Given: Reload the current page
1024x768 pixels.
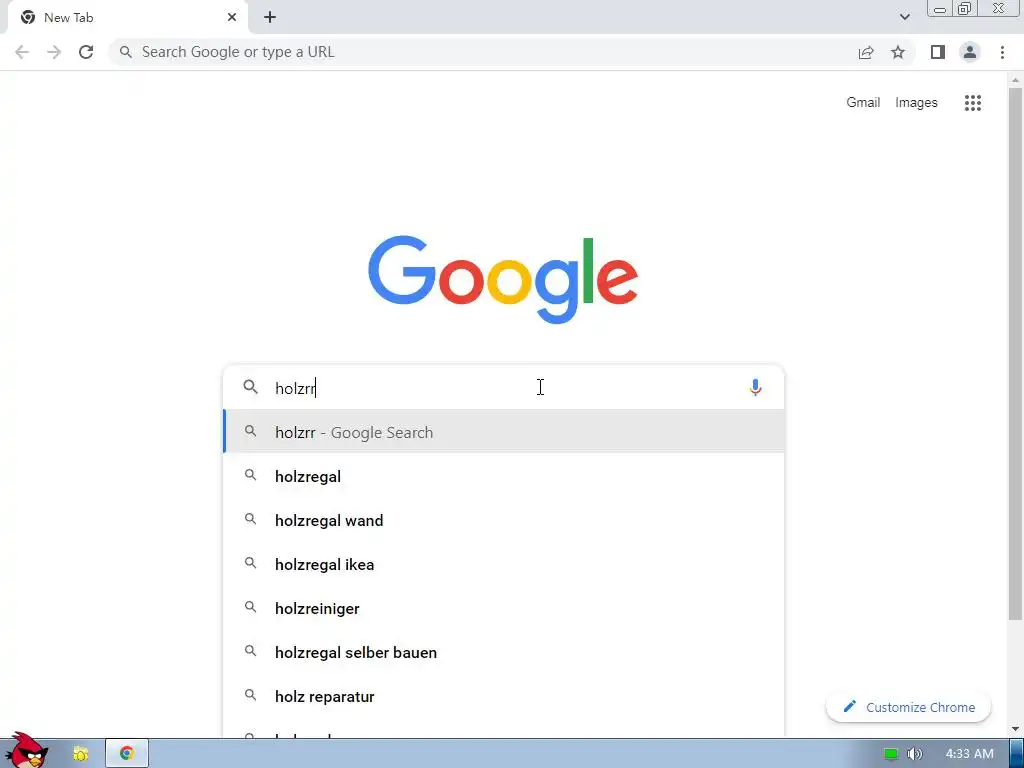Looking at the screenshot, I should tap(86, 52).
